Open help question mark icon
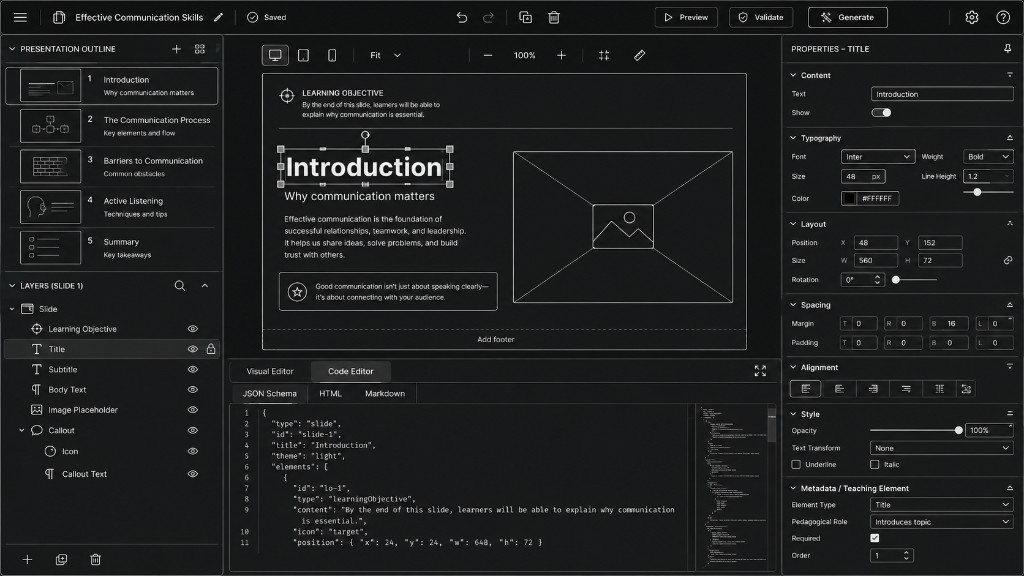 tap(1003, 18)
